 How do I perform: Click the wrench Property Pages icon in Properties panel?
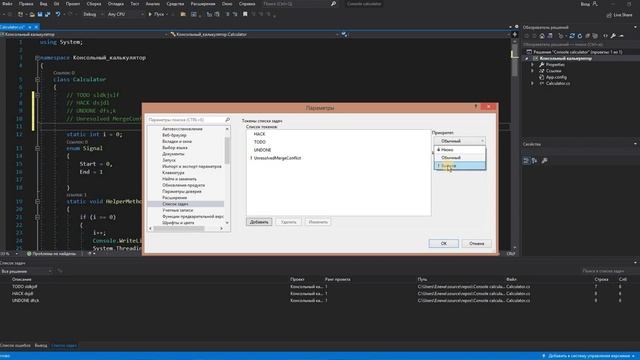[544, 161]
